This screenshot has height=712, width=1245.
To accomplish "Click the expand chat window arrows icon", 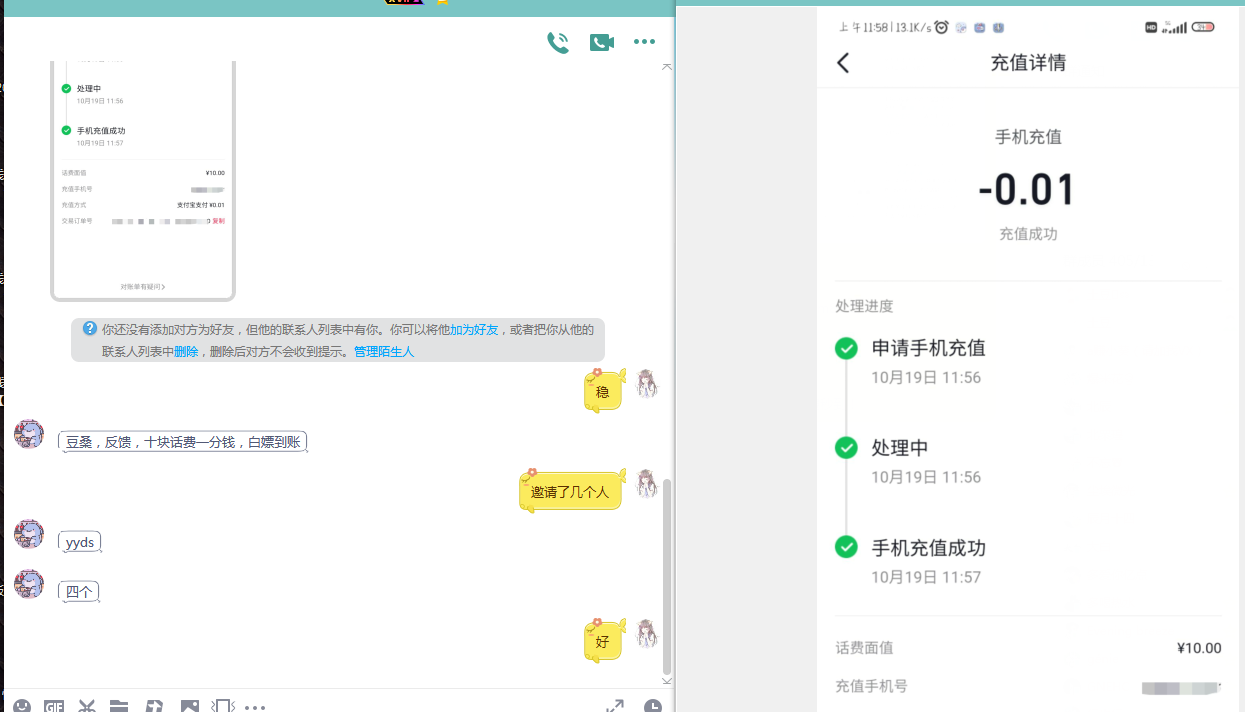I will [x=616, y=705].
